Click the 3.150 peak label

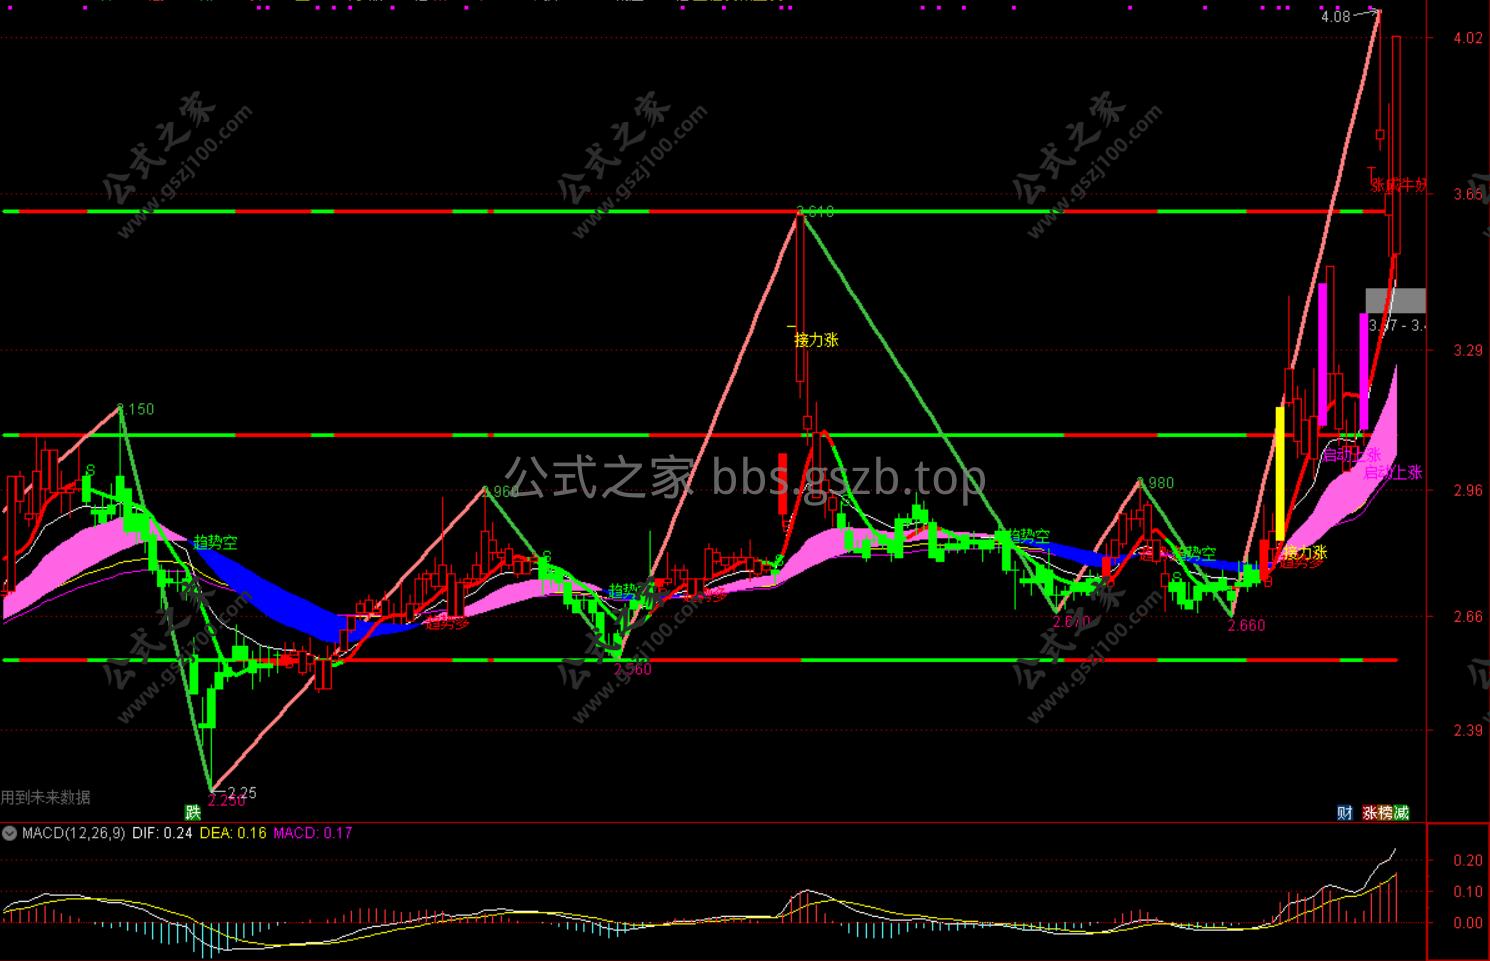pos(136,409)
